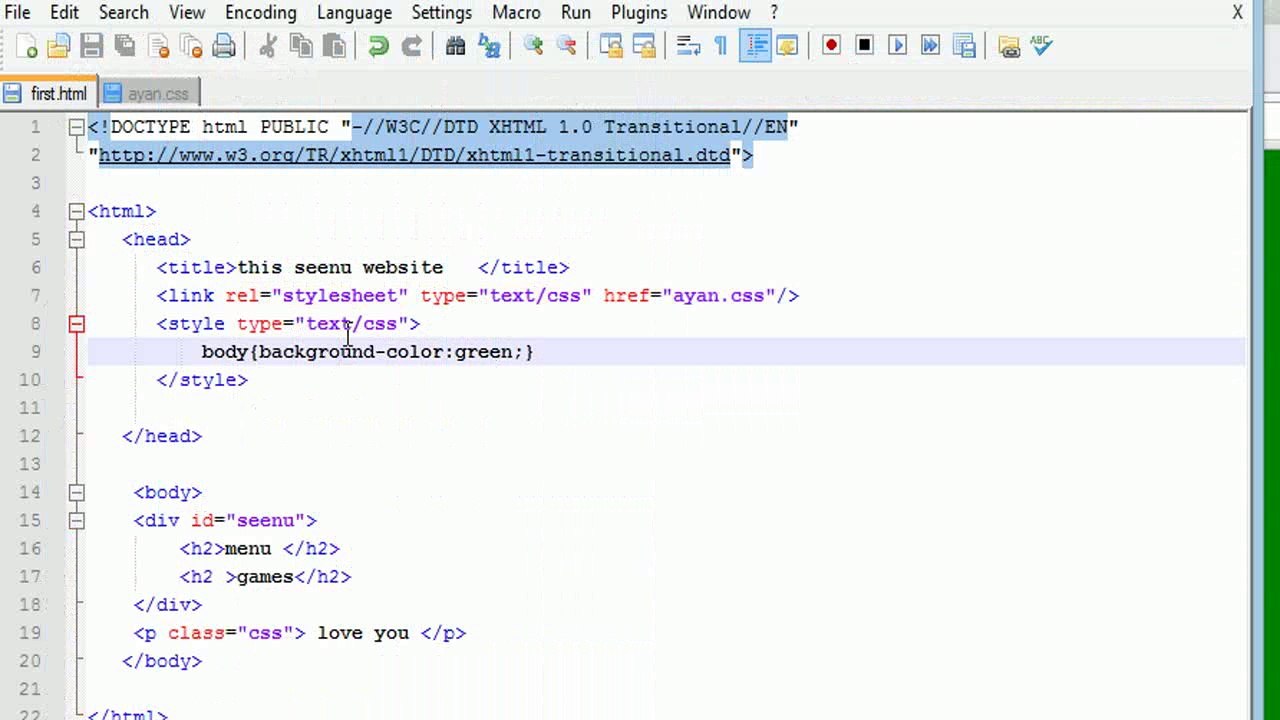
Task: Click line number 12 in the margin
Action: [x=30, y=436]
